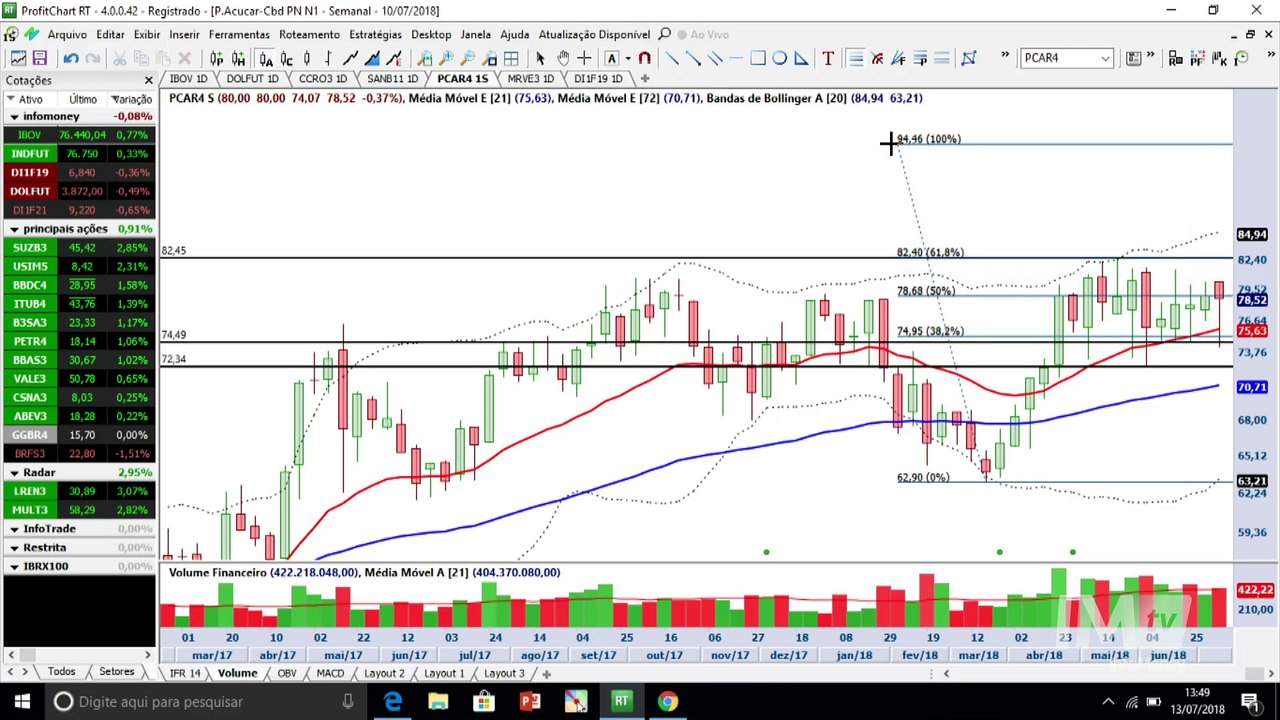The image size is (1280, 720).
Task: Open Google Chrome from the taskbar
Action: [667, 702]
